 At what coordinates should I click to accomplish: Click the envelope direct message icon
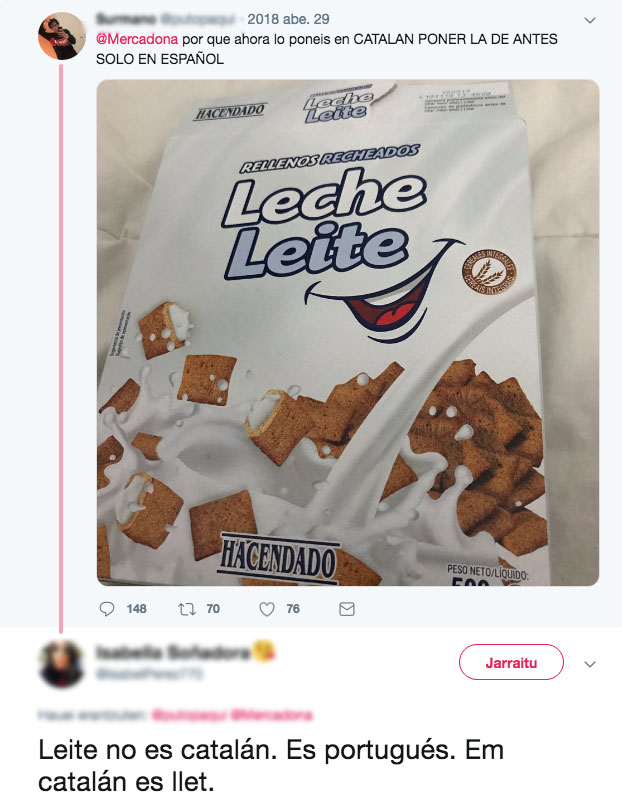pyautogui.click(x=347, y=608)
